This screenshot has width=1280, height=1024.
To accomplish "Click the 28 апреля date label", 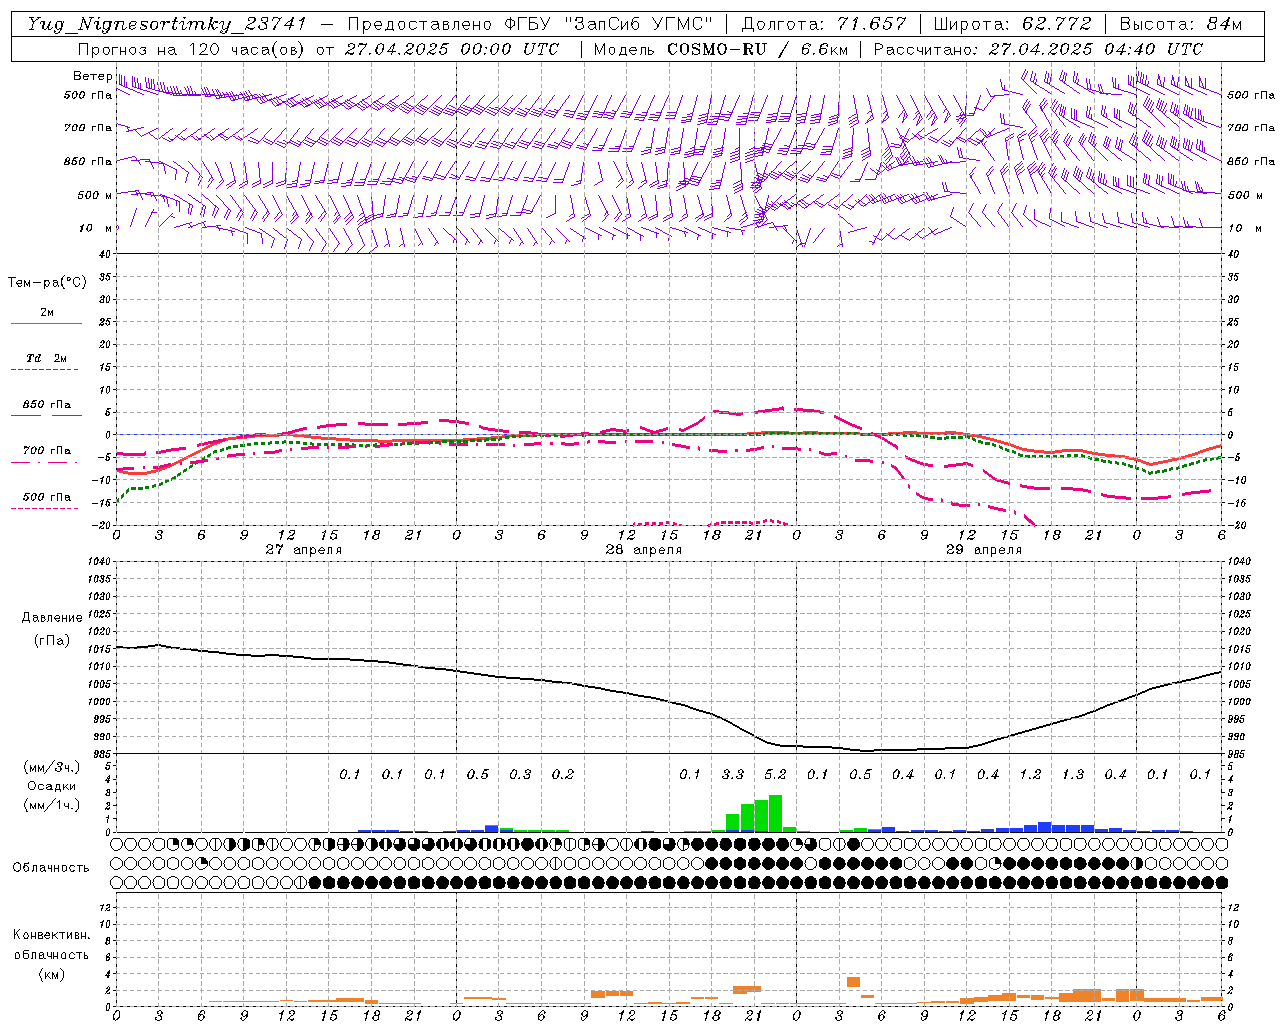I will pyautogui.click(x=643, y=550).
